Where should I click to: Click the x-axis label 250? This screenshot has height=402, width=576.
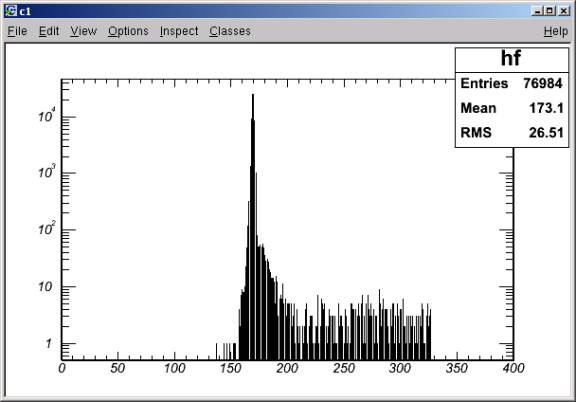pyautogui.click(x=344, y=368)
